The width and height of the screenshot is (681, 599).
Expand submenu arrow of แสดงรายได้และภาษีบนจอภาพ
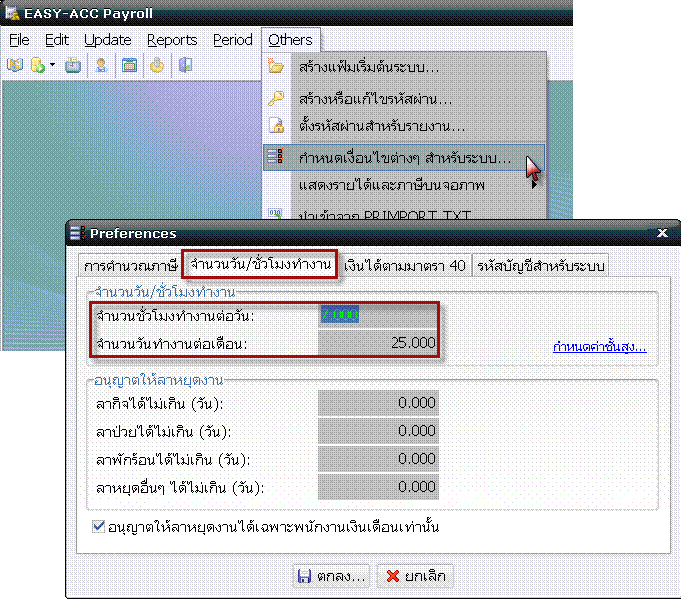(535, 185)
